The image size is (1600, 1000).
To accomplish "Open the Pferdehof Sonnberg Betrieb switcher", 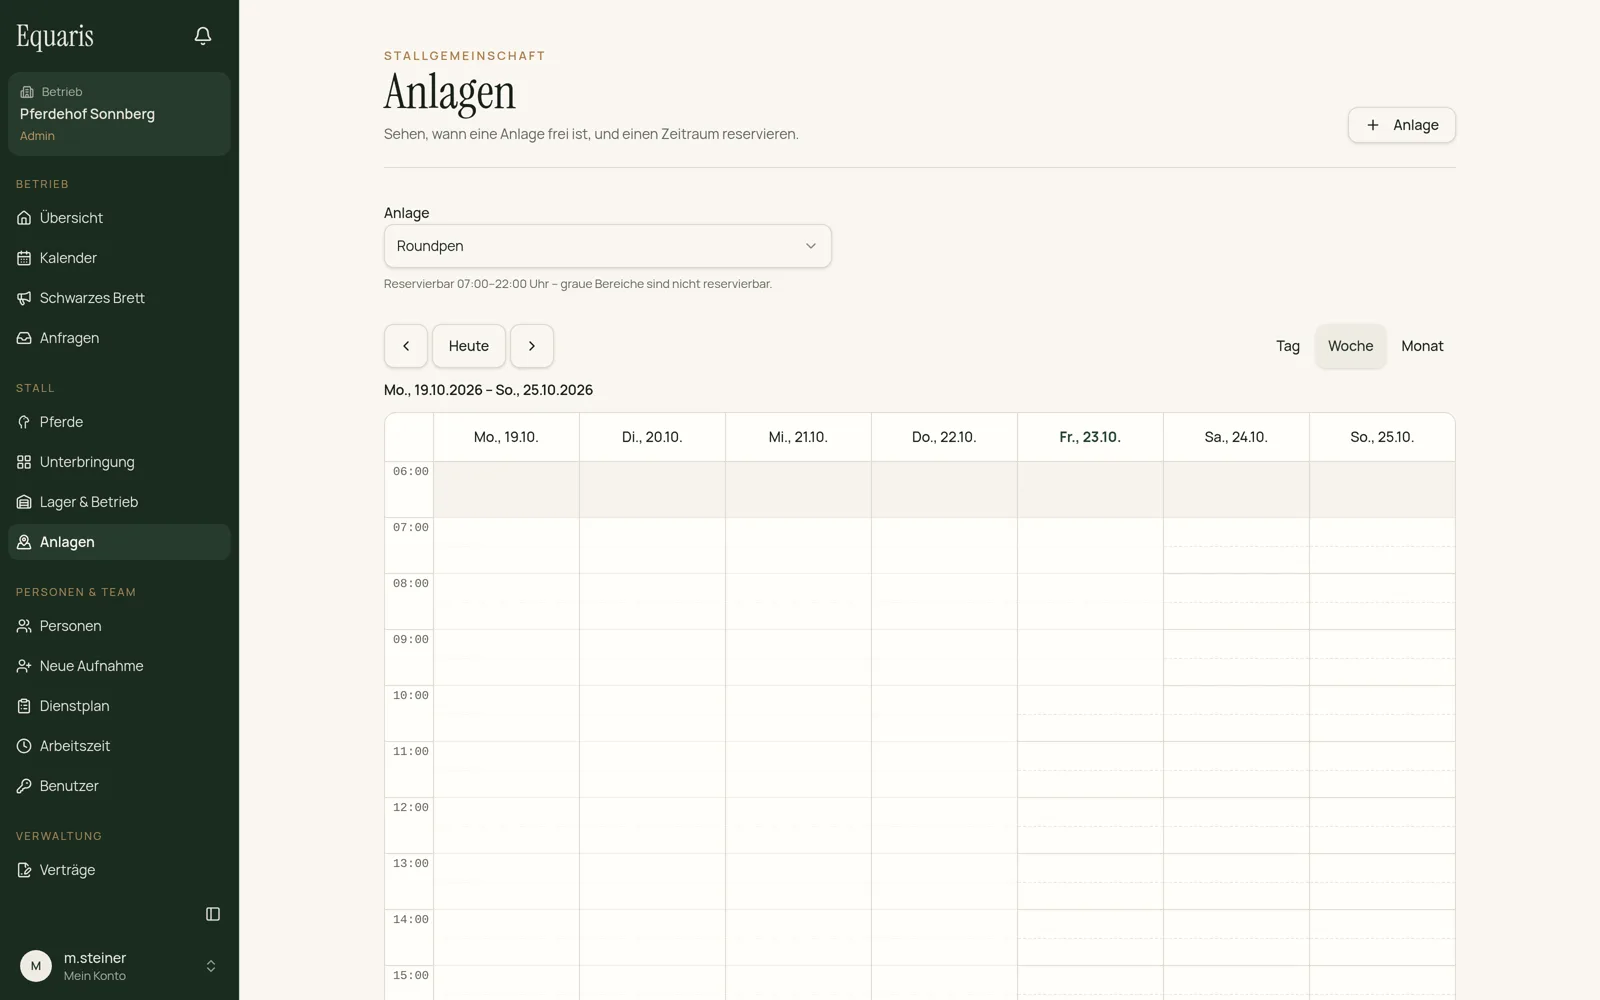I will pos(119,114).
